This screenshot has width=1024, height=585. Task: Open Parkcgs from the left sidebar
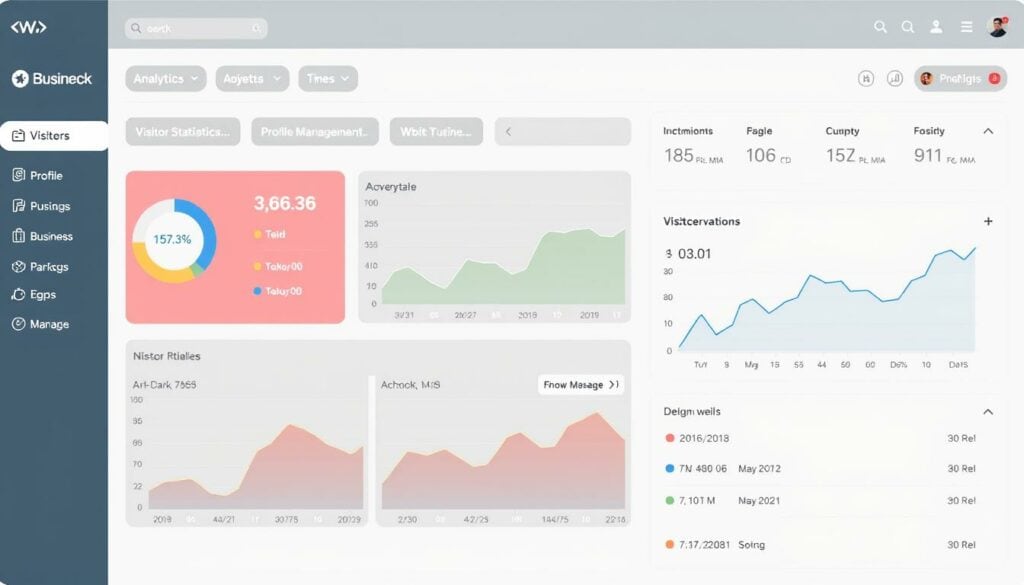pyautogui.click(x=17, y=266)
